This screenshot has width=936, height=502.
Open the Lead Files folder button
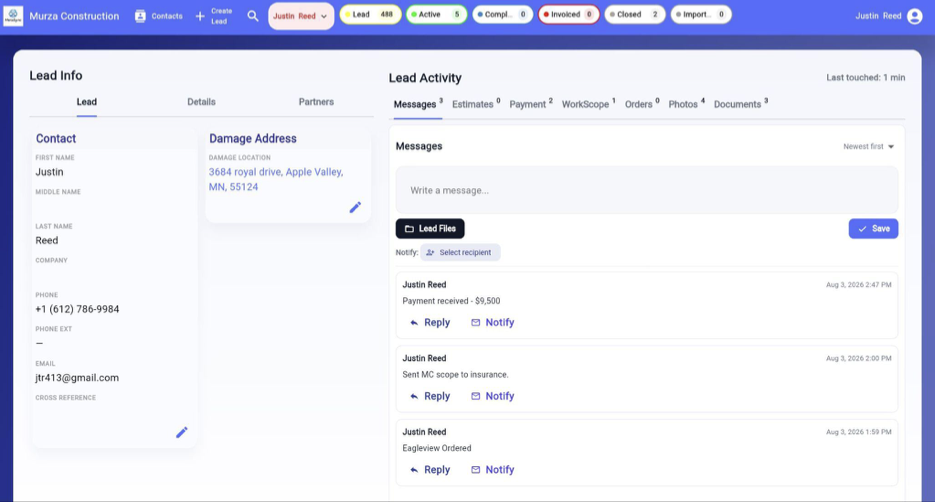430,229
